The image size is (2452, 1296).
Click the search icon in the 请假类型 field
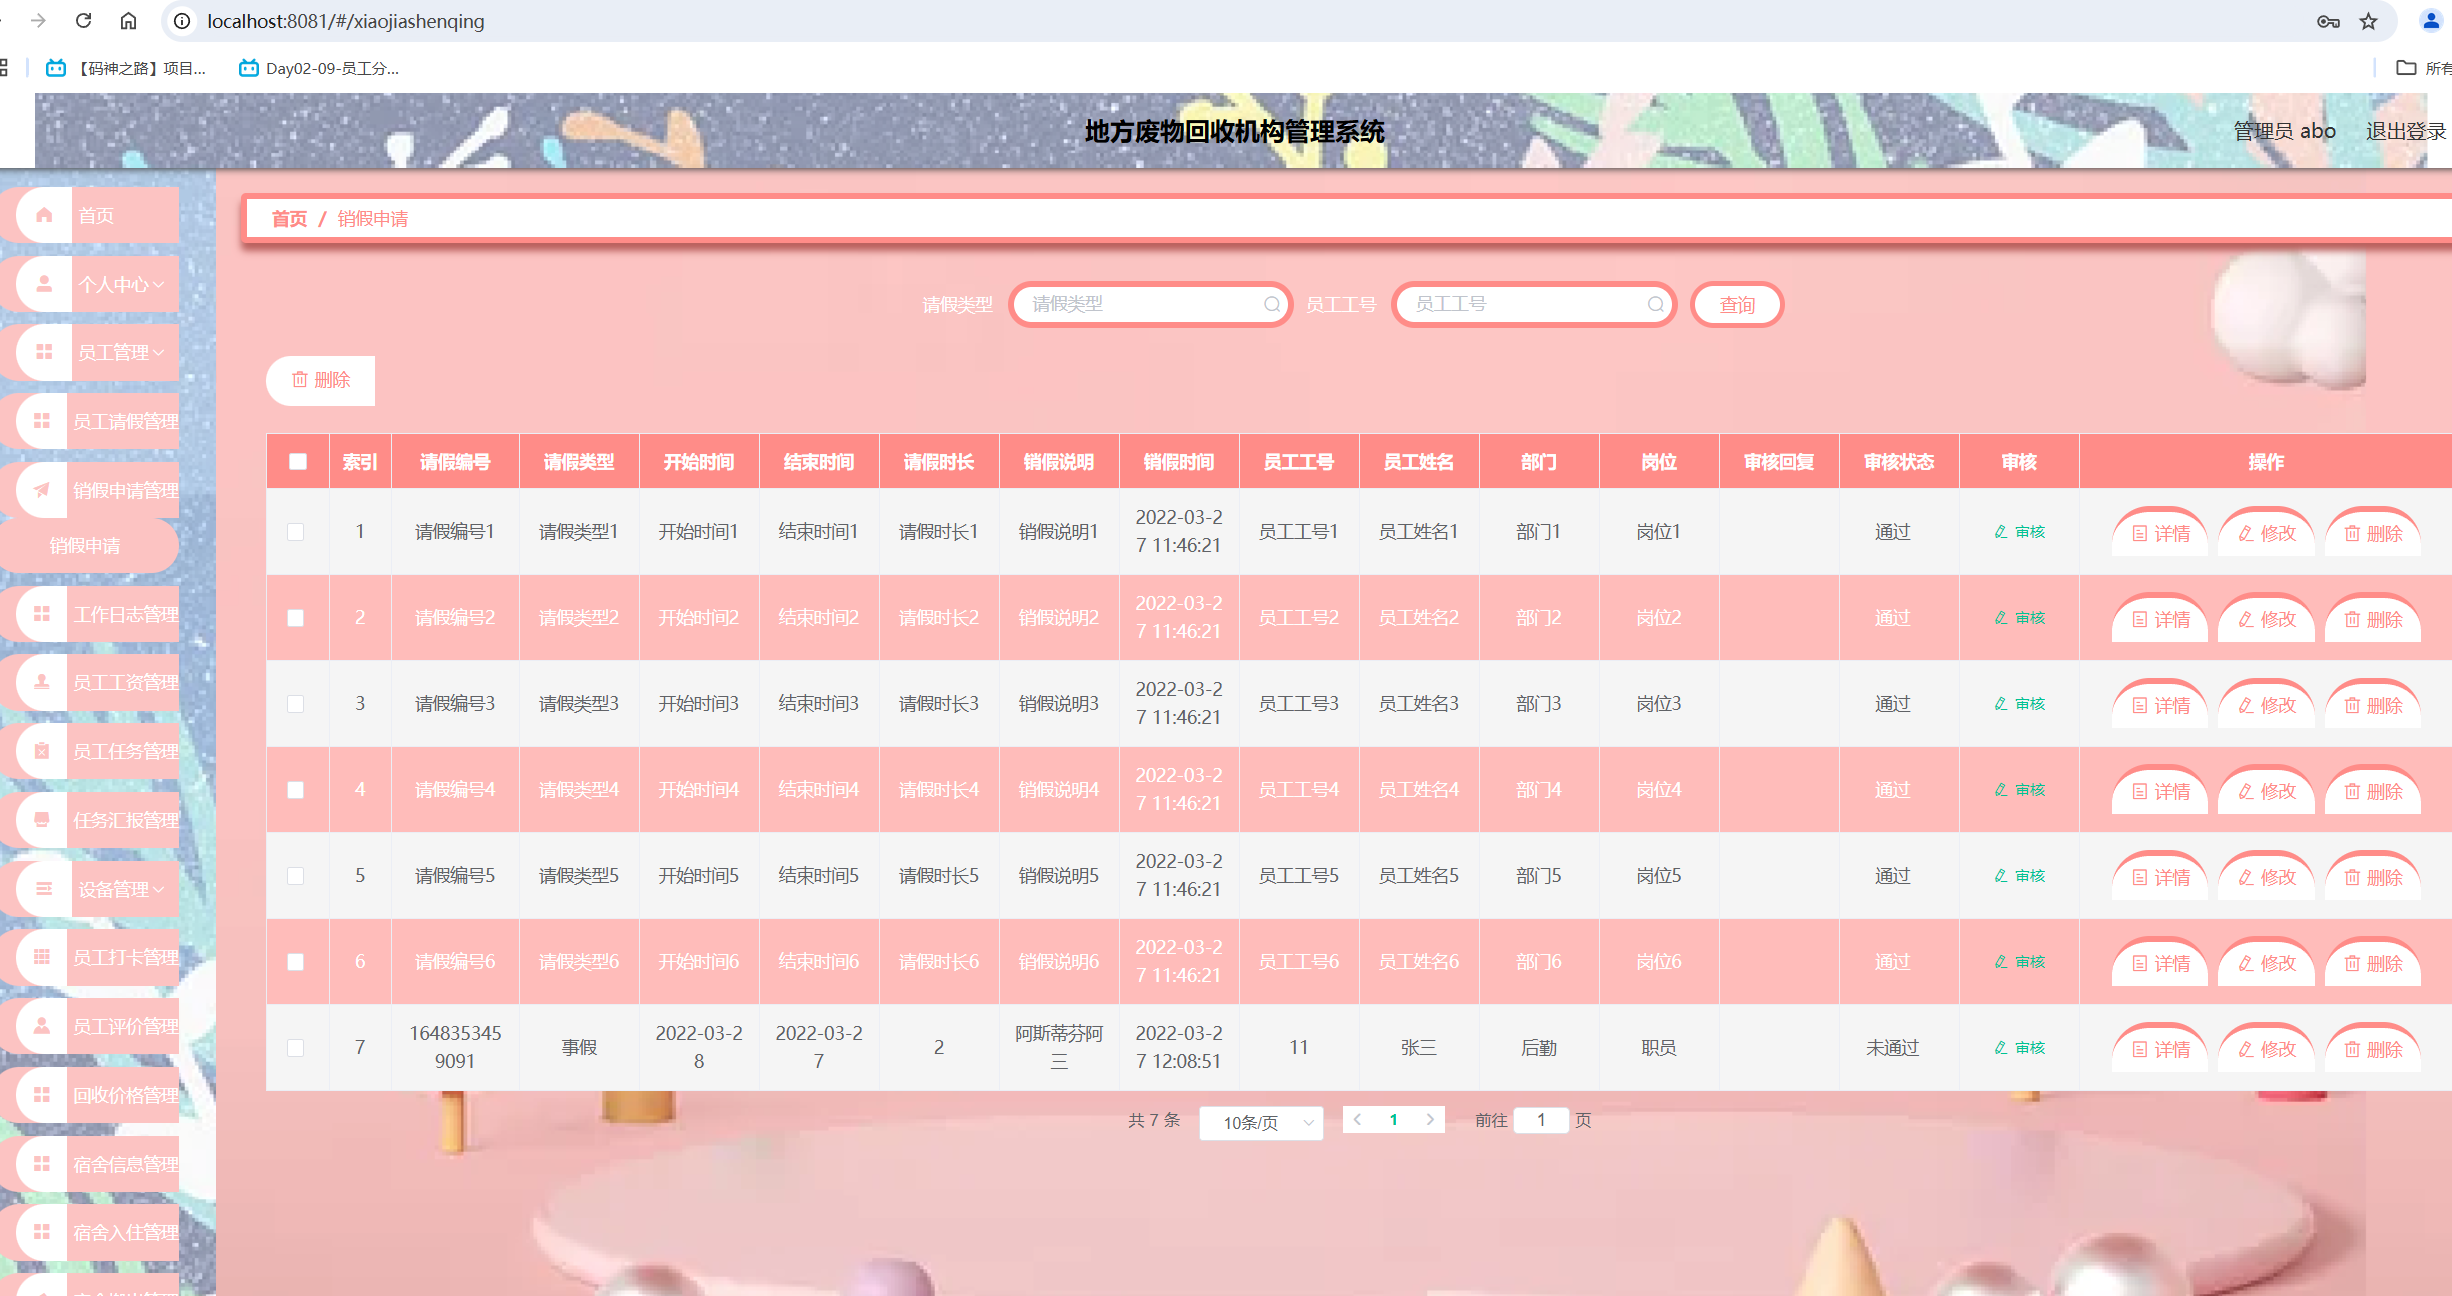tap(1271, 304)
